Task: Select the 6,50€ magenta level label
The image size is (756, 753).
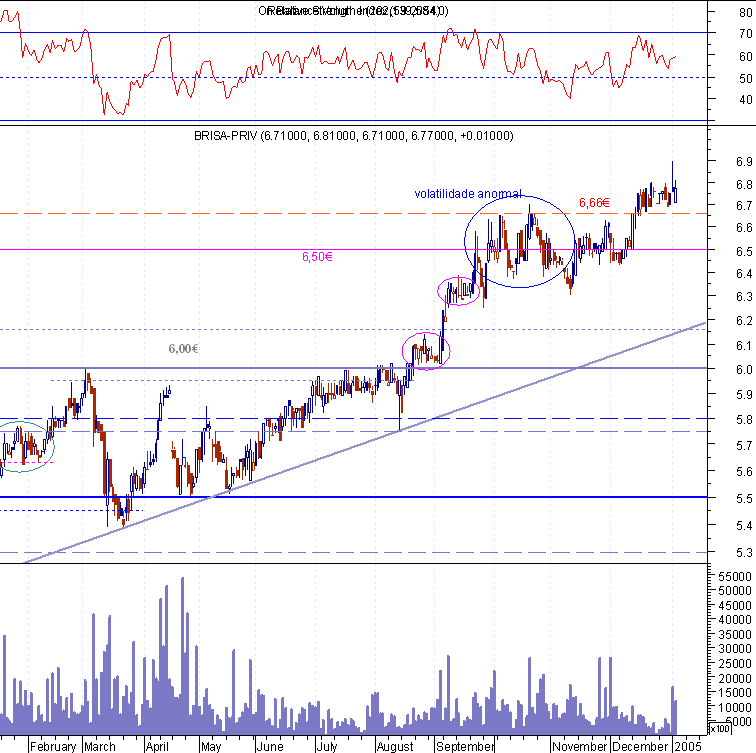Action: [x=317, y=256]
